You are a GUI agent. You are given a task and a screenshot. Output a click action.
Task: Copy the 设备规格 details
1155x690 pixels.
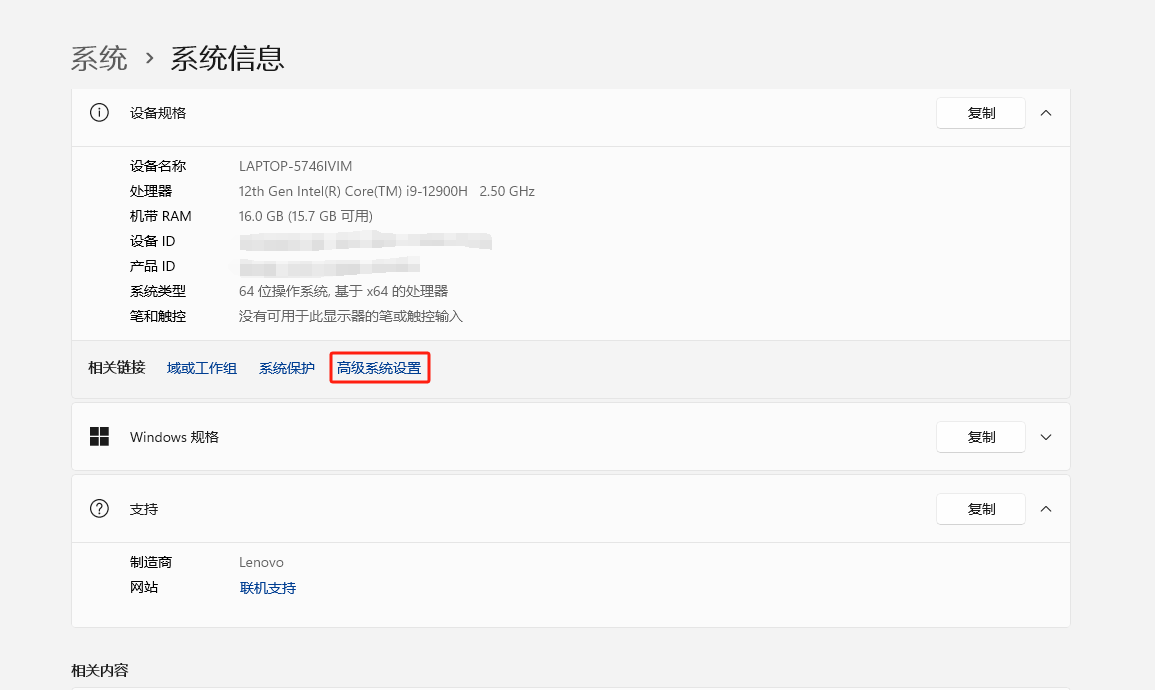pyautogui.click(x=980, y=113)
